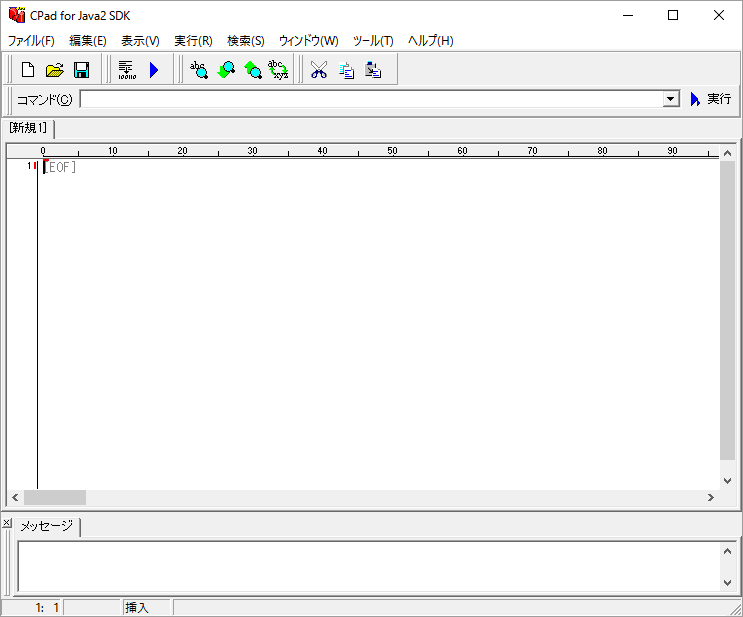Screen dimensions: 743x617
Task: Close the message pane with the small x
Action: click(7, 523)
